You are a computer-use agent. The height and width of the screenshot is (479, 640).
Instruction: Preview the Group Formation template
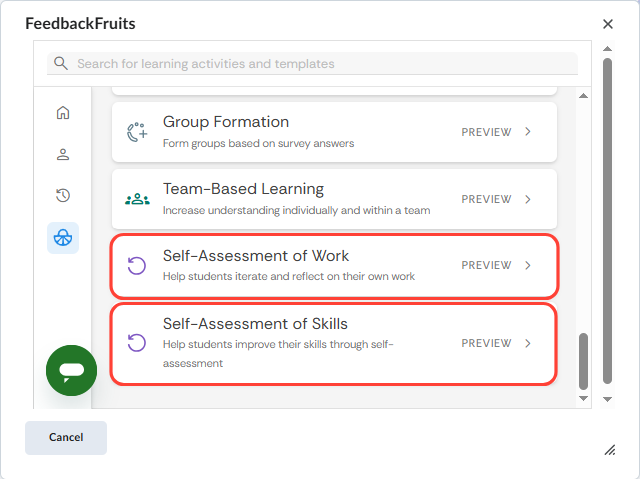pyautogui.click(x=486, y=132)
